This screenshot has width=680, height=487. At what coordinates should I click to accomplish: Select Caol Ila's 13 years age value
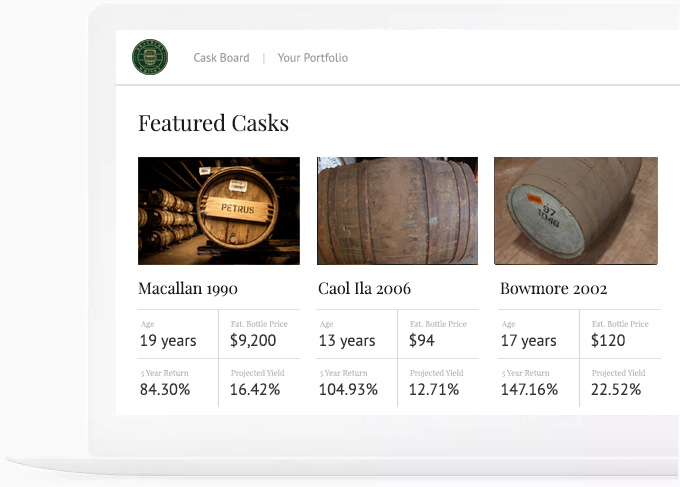tap(347, 341)
